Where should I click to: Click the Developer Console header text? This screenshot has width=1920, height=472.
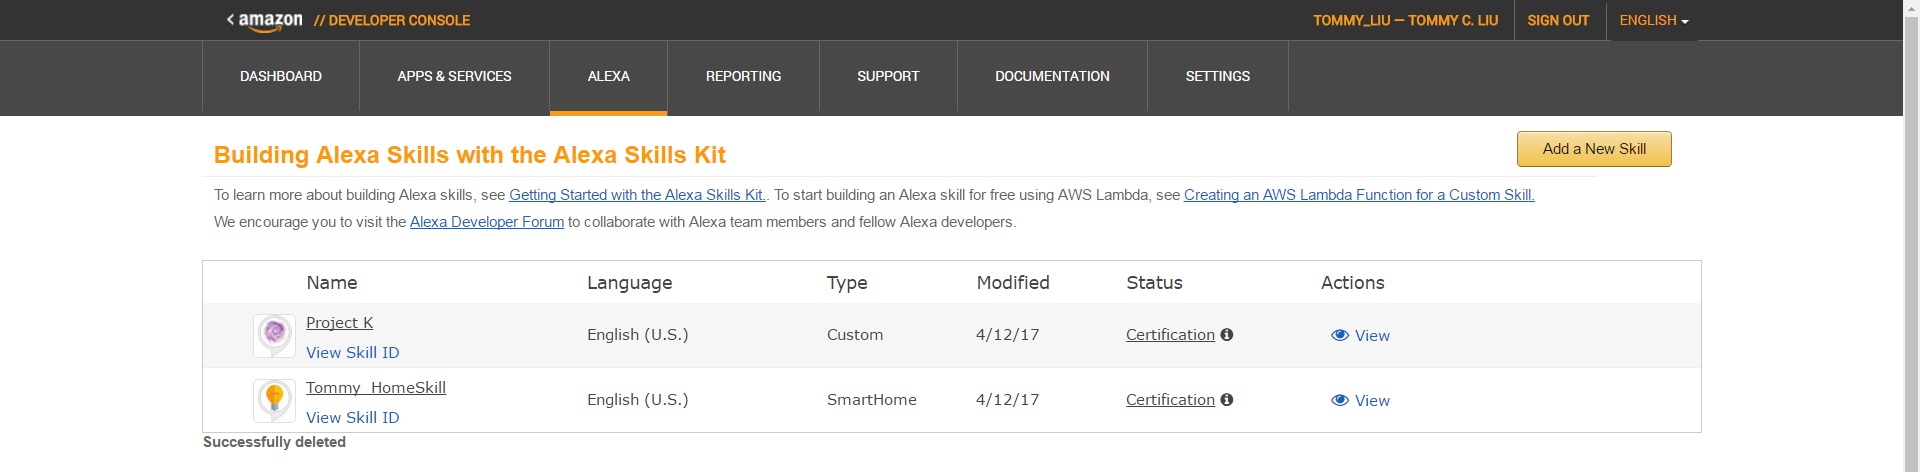(x=392, y=21)
